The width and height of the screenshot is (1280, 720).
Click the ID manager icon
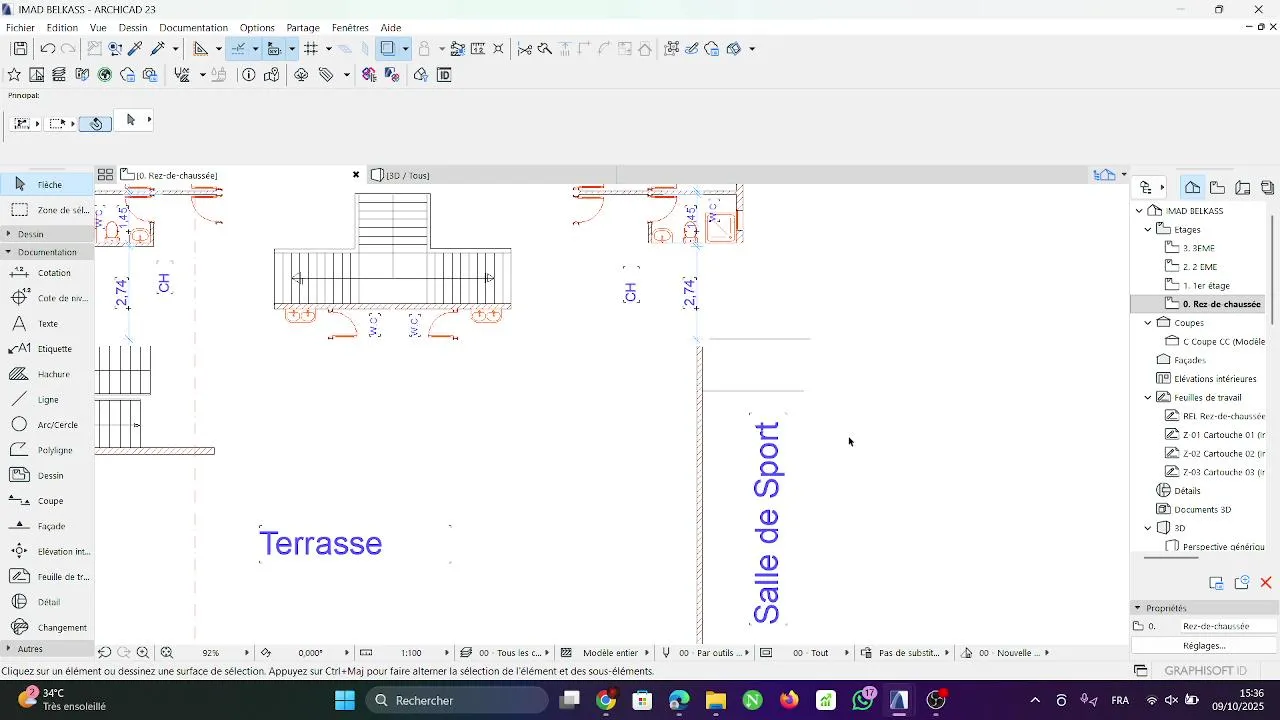pos(445,75)
